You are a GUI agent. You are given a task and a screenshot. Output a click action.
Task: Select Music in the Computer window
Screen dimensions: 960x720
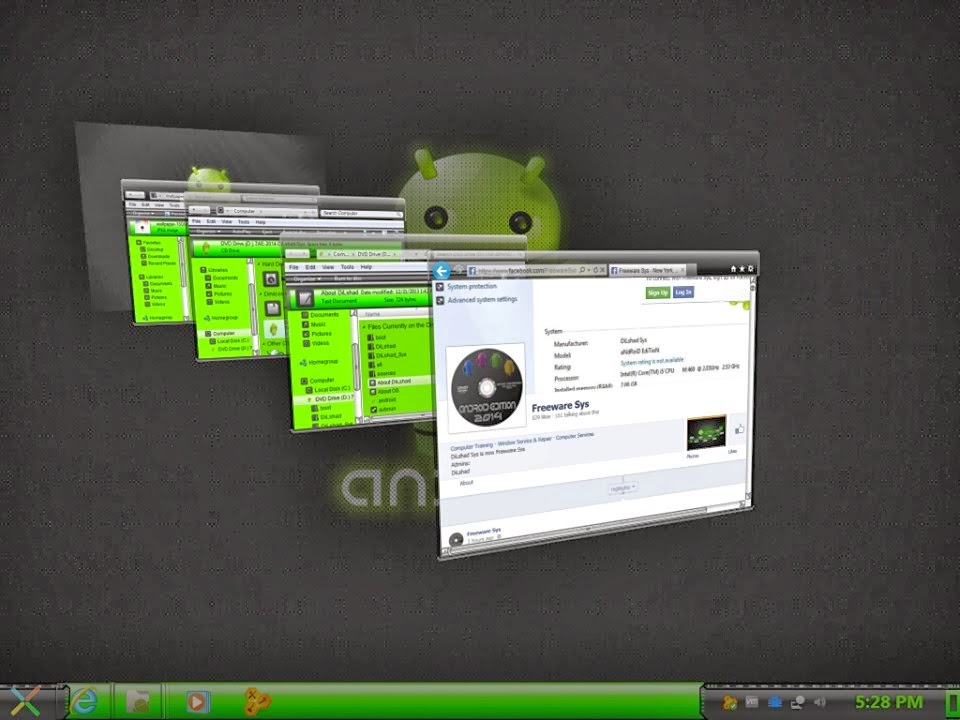click(216, 286)
